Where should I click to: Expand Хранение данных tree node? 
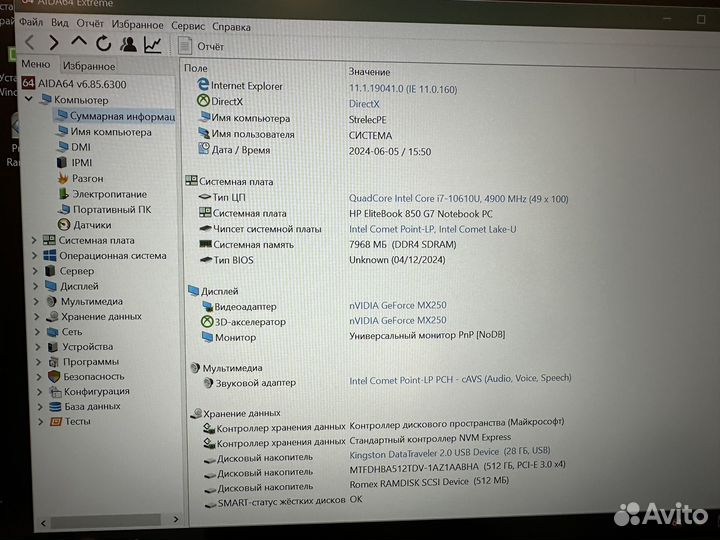(x=37, y=316)
